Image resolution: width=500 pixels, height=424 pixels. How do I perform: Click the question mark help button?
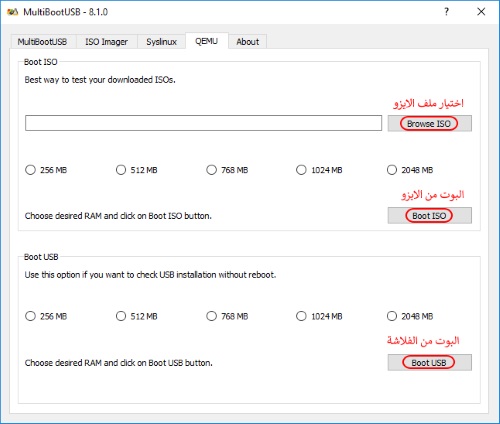click(446, 12)
